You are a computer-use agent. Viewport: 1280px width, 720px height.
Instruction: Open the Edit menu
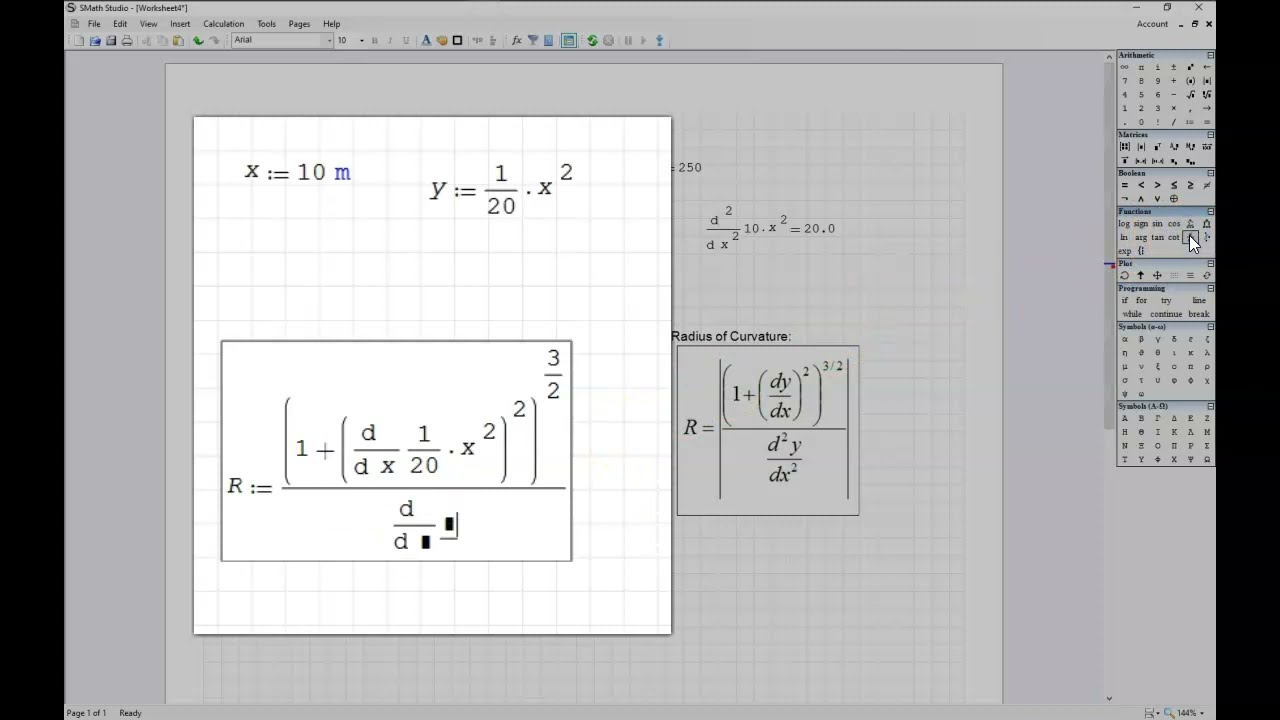pos(120,23)
